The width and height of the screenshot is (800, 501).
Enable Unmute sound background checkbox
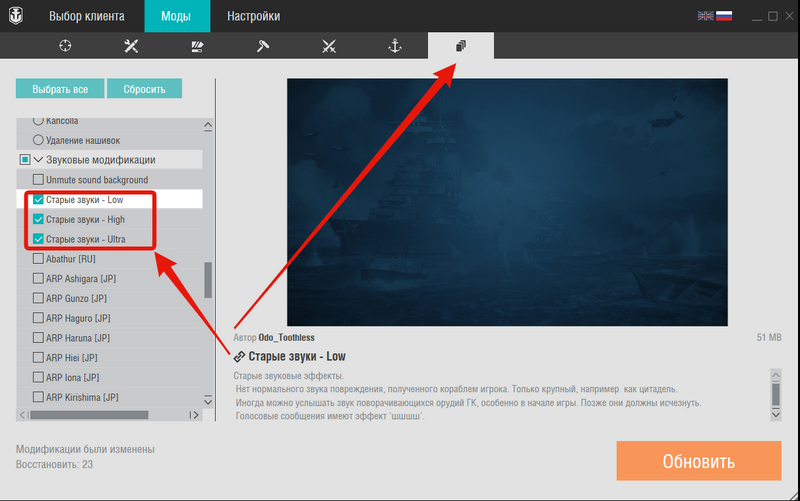(38, 180)
